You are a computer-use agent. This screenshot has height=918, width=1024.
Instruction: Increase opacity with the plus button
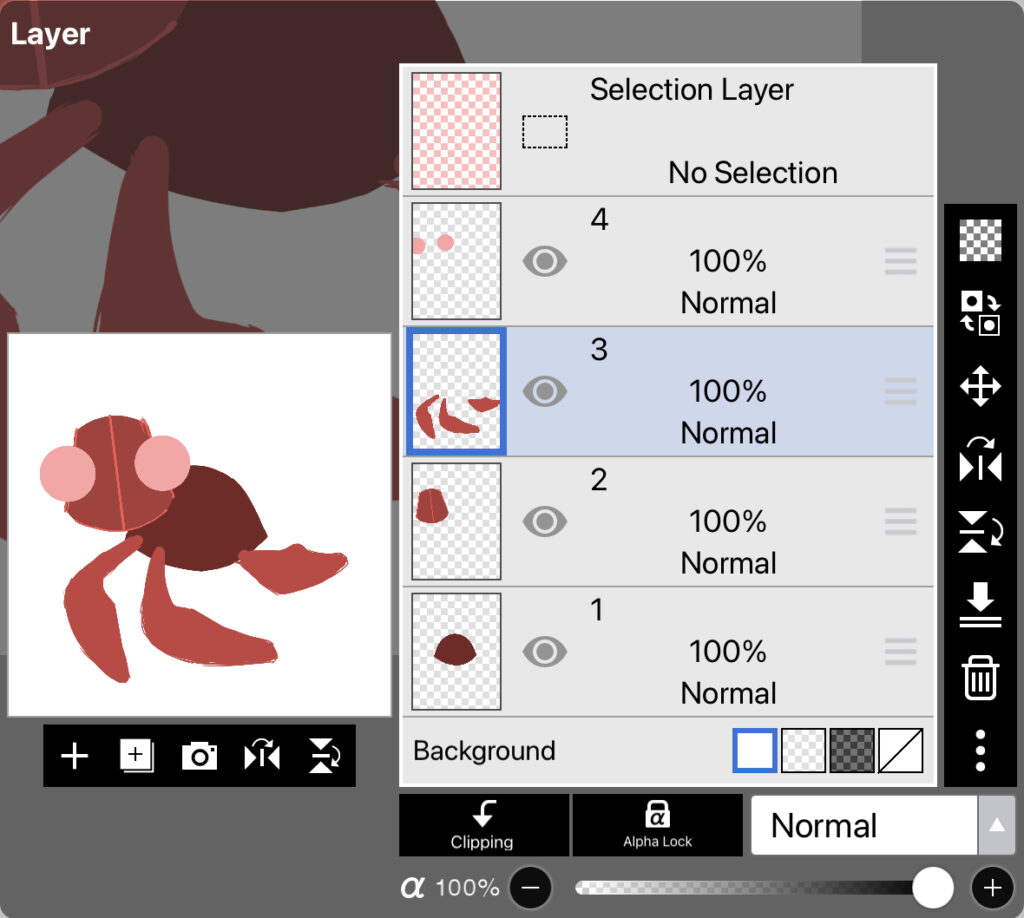992,887
